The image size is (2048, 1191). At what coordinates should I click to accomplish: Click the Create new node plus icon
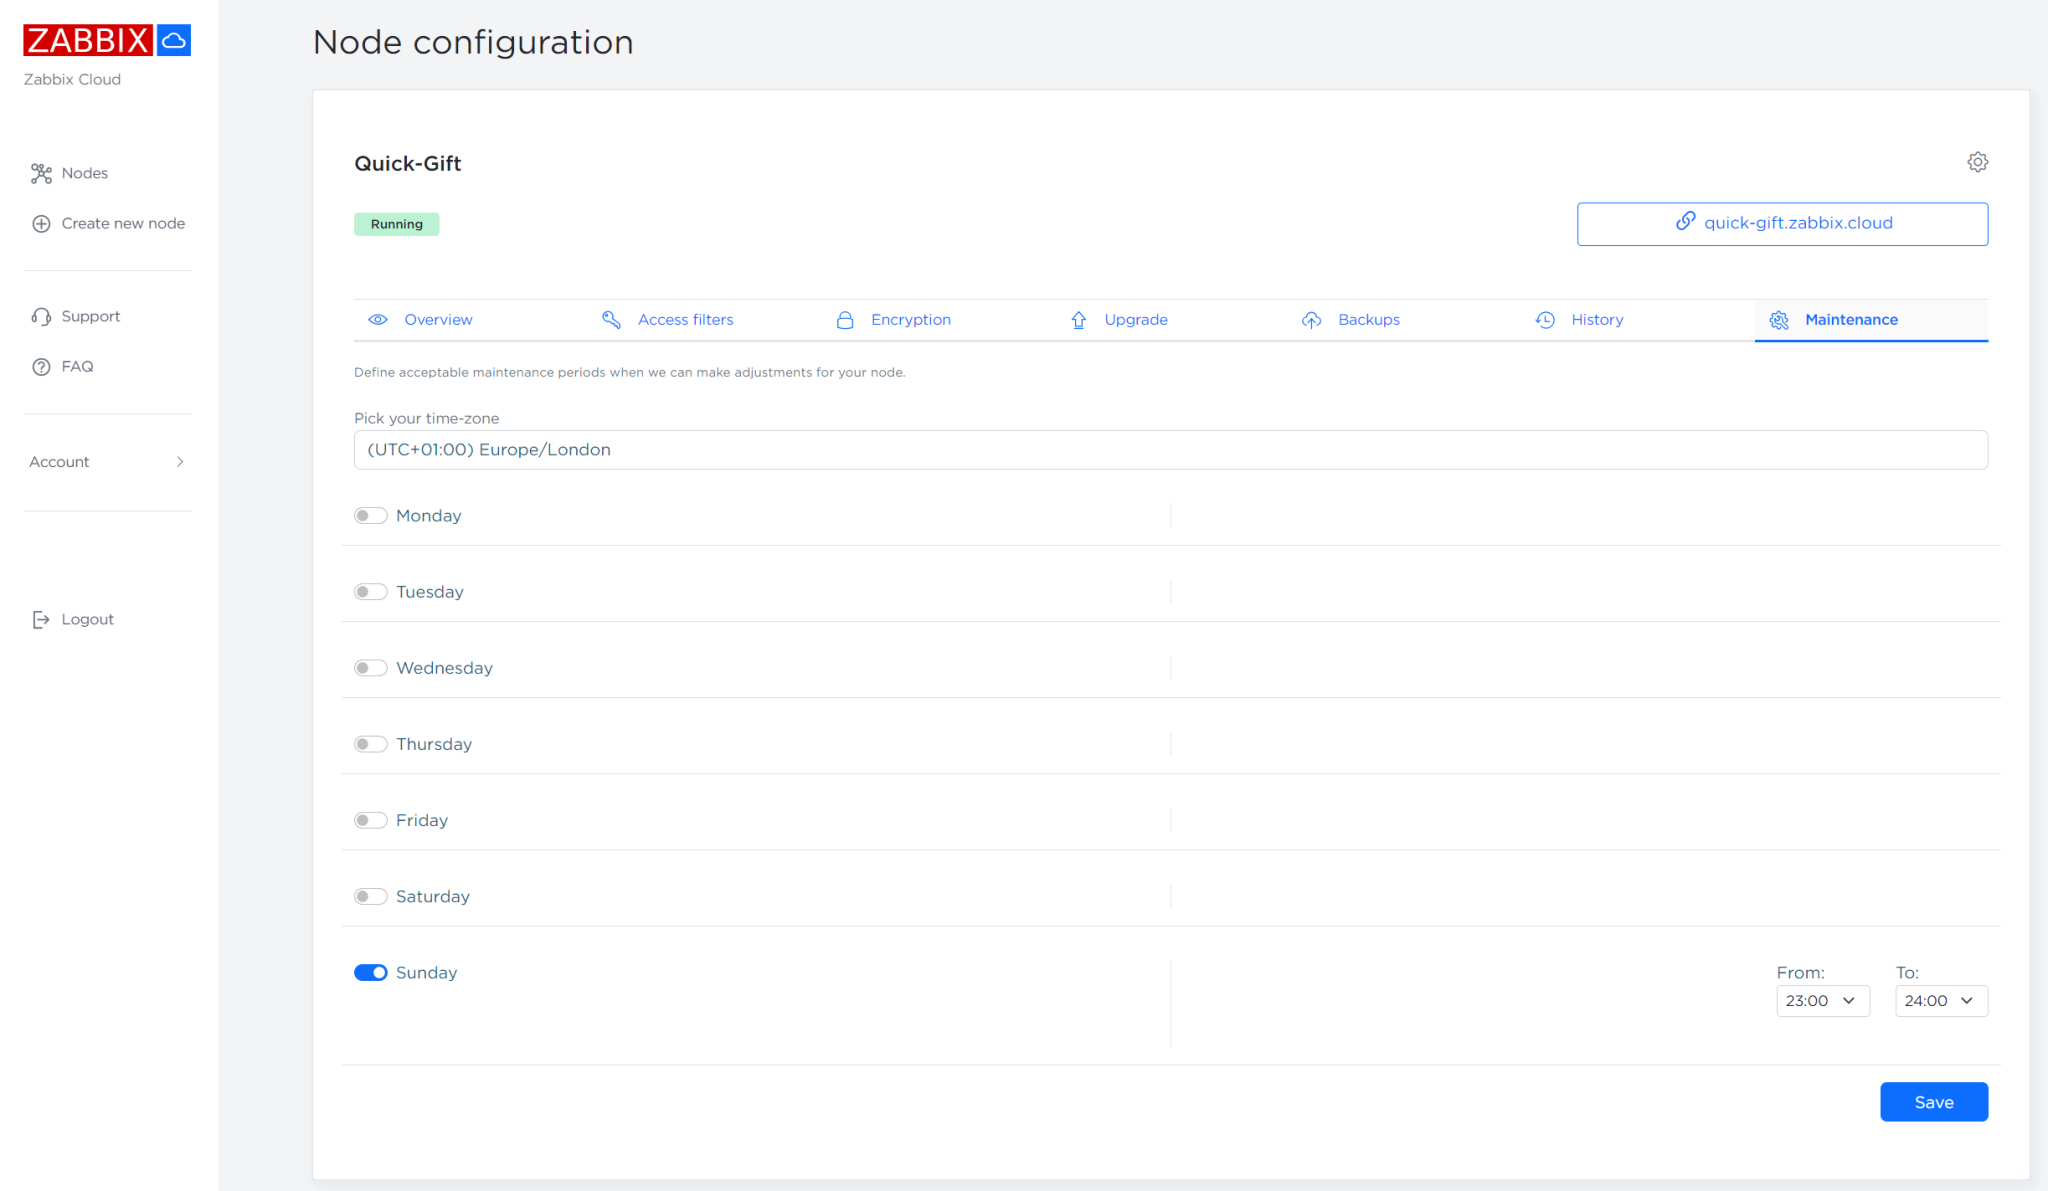pyautogui.click(x=41, y=223)
